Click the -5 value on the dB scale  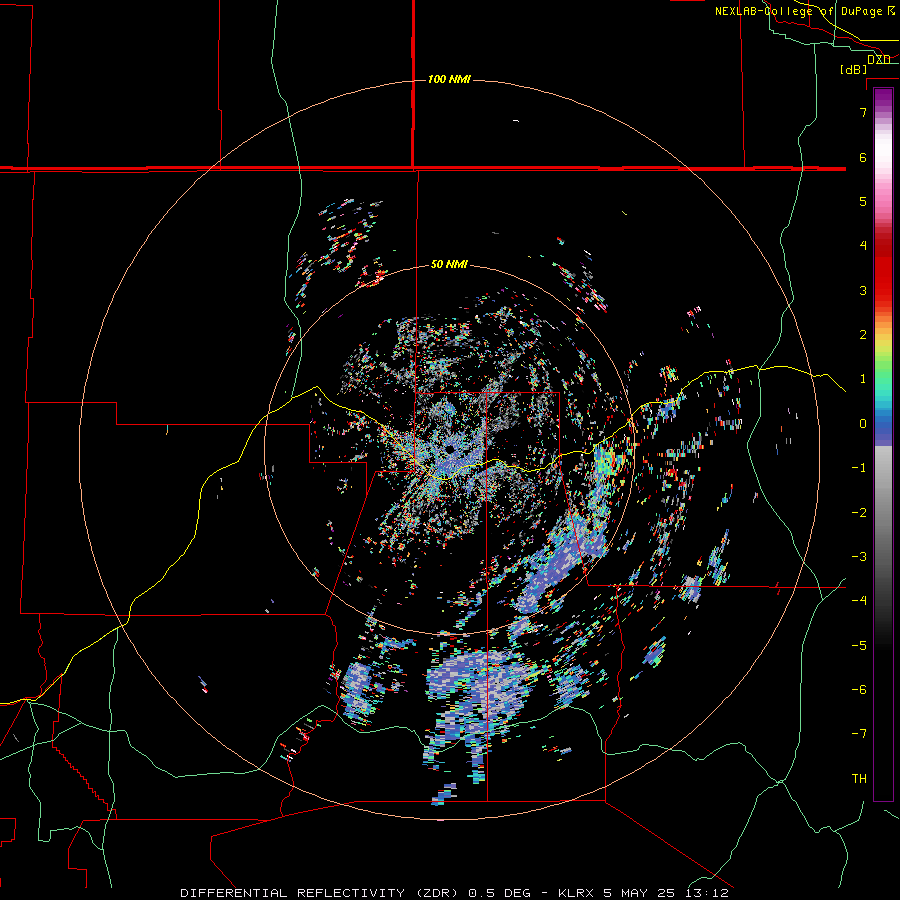859,646
